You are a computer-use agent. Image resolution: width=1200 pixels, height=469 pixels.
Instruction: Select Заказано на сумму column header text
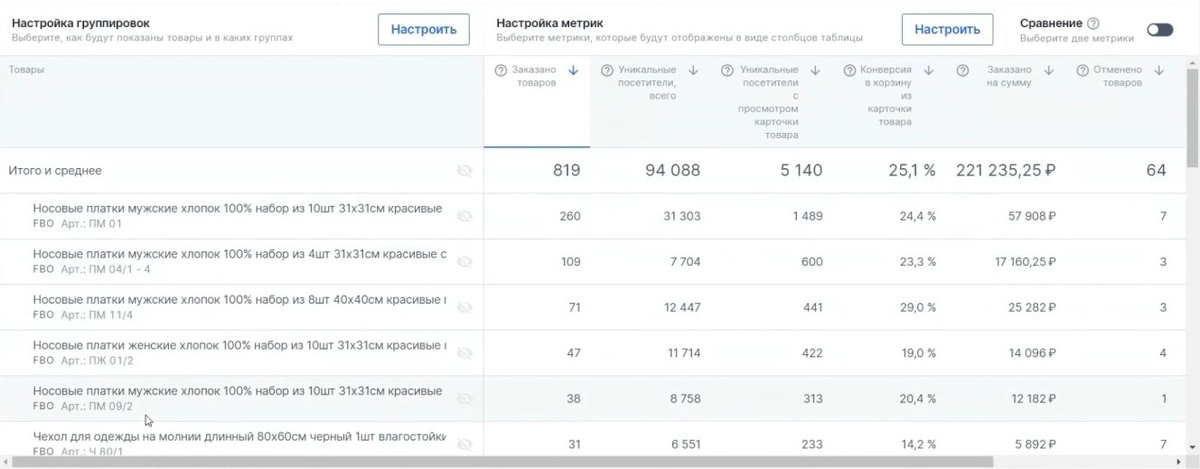(1009, 76)
